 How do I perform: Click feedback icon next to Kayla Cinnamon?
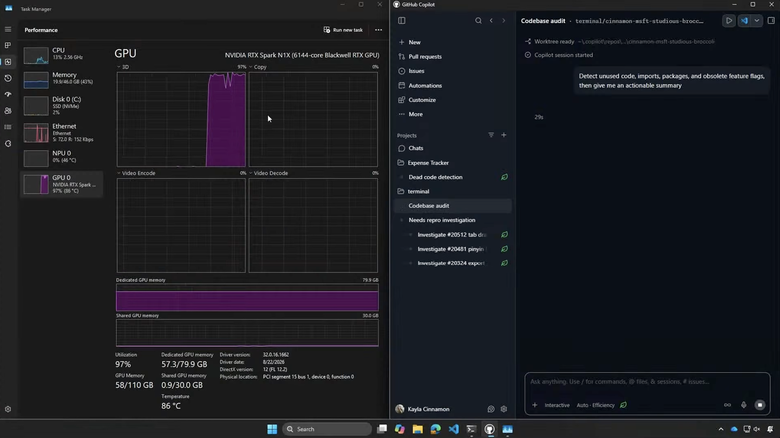click(491, 409)
